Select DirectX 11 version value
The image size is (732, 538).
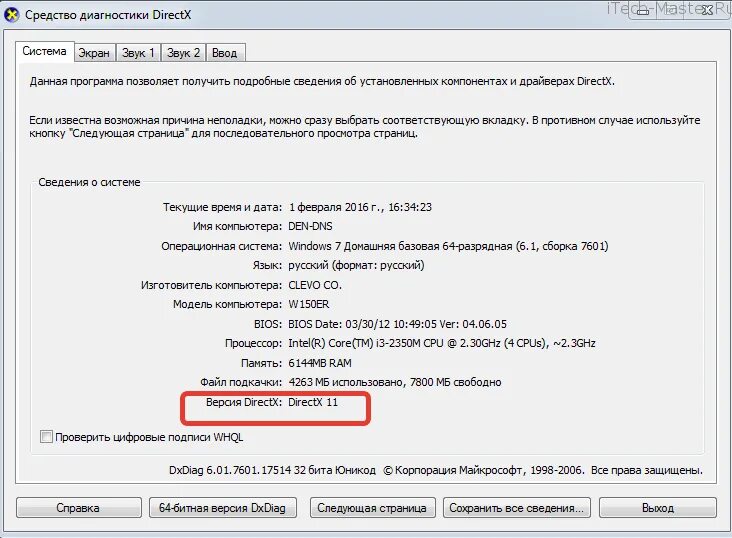coord(313,402)
